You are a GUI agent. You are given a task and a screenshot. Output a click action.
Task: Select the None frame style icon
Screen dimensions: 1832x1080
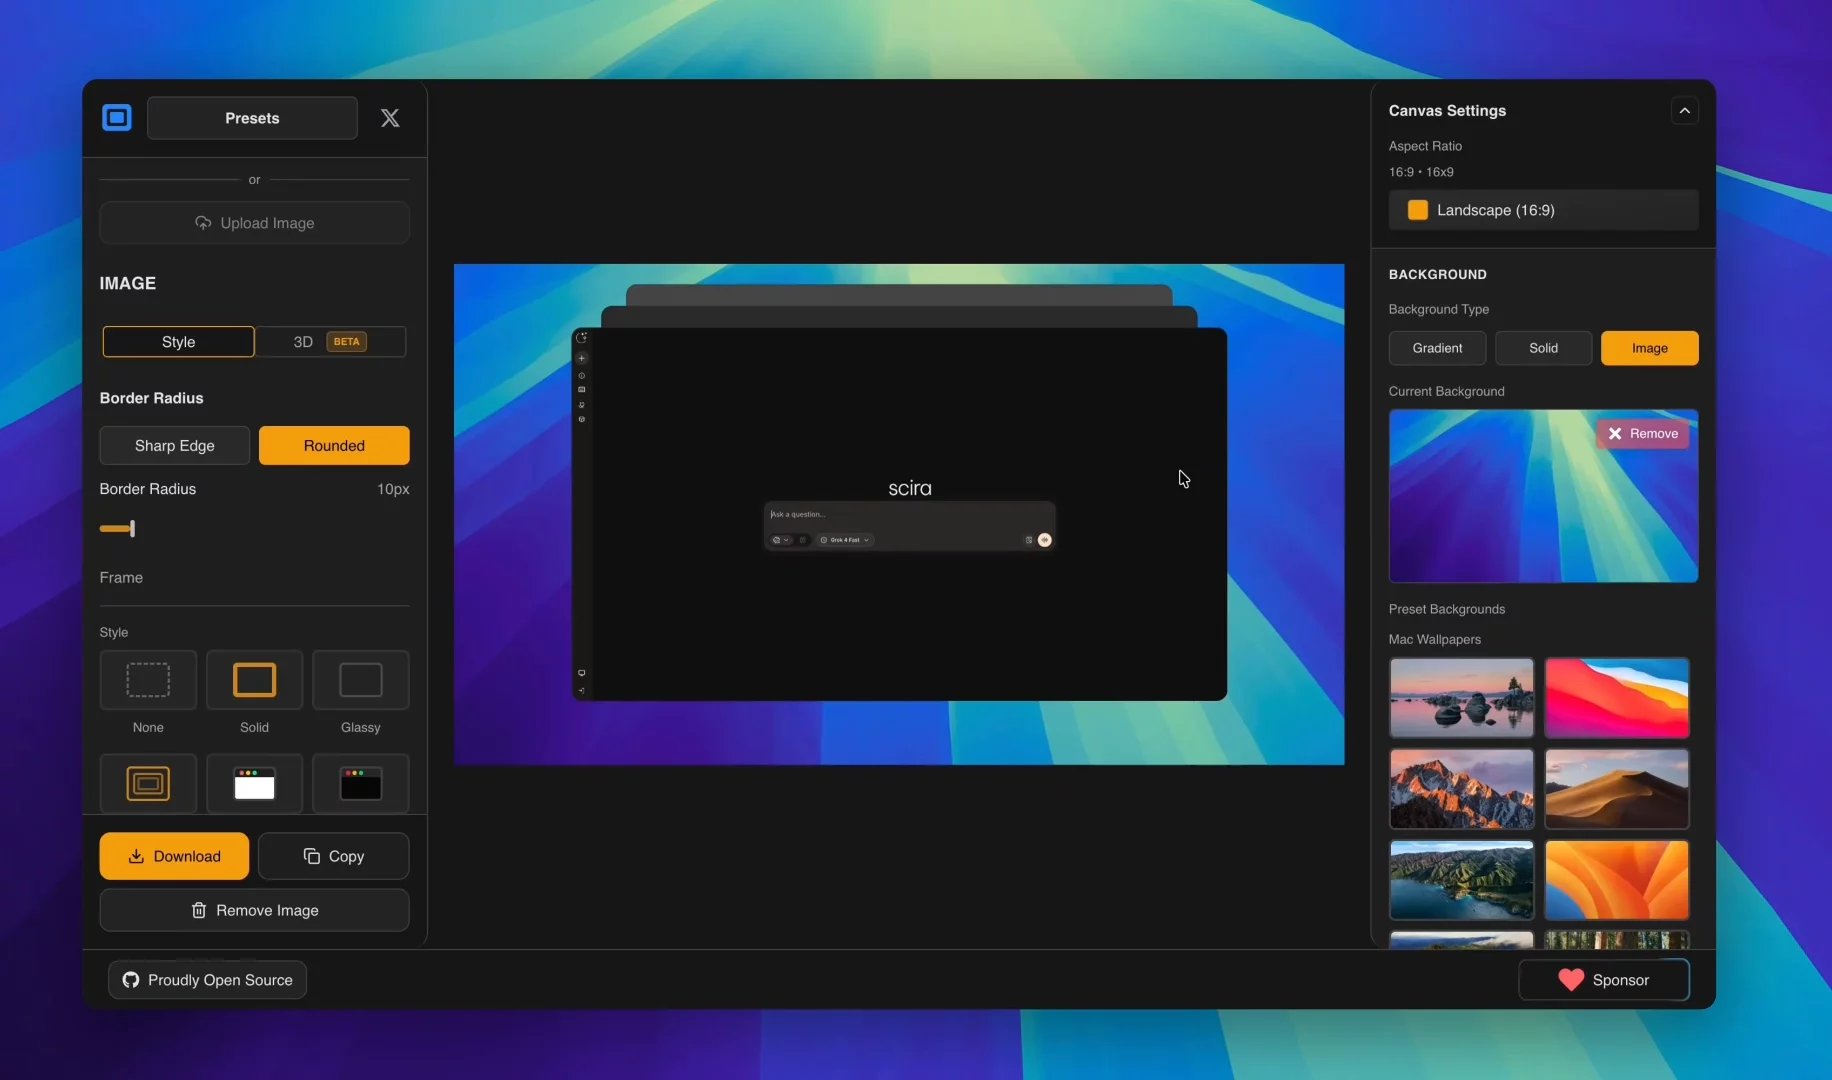148,680
